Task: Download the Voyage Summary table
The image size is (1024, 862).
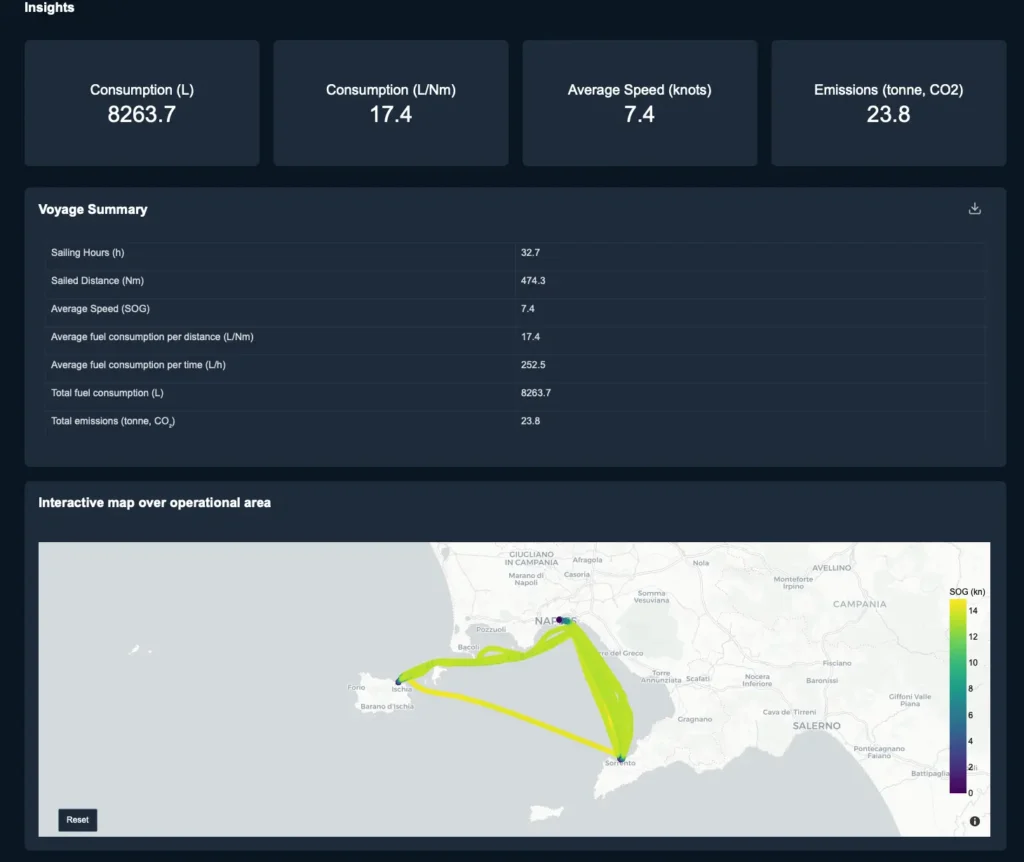Action: [975, 209]
